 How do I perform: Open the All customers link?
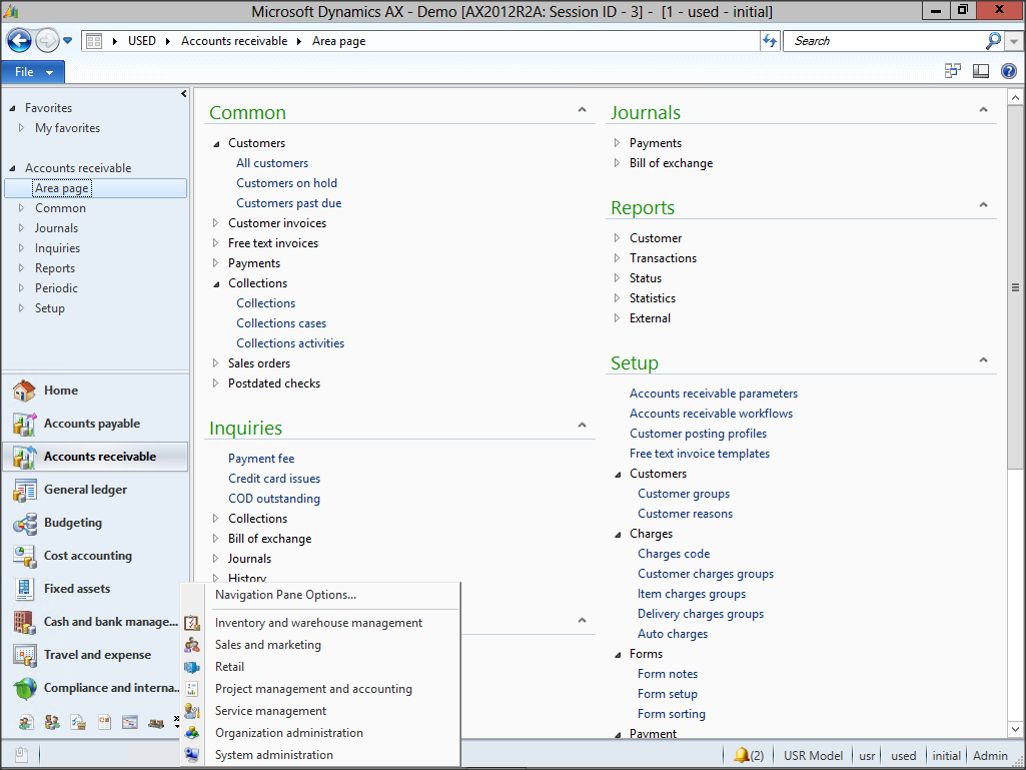pos(272,163)
